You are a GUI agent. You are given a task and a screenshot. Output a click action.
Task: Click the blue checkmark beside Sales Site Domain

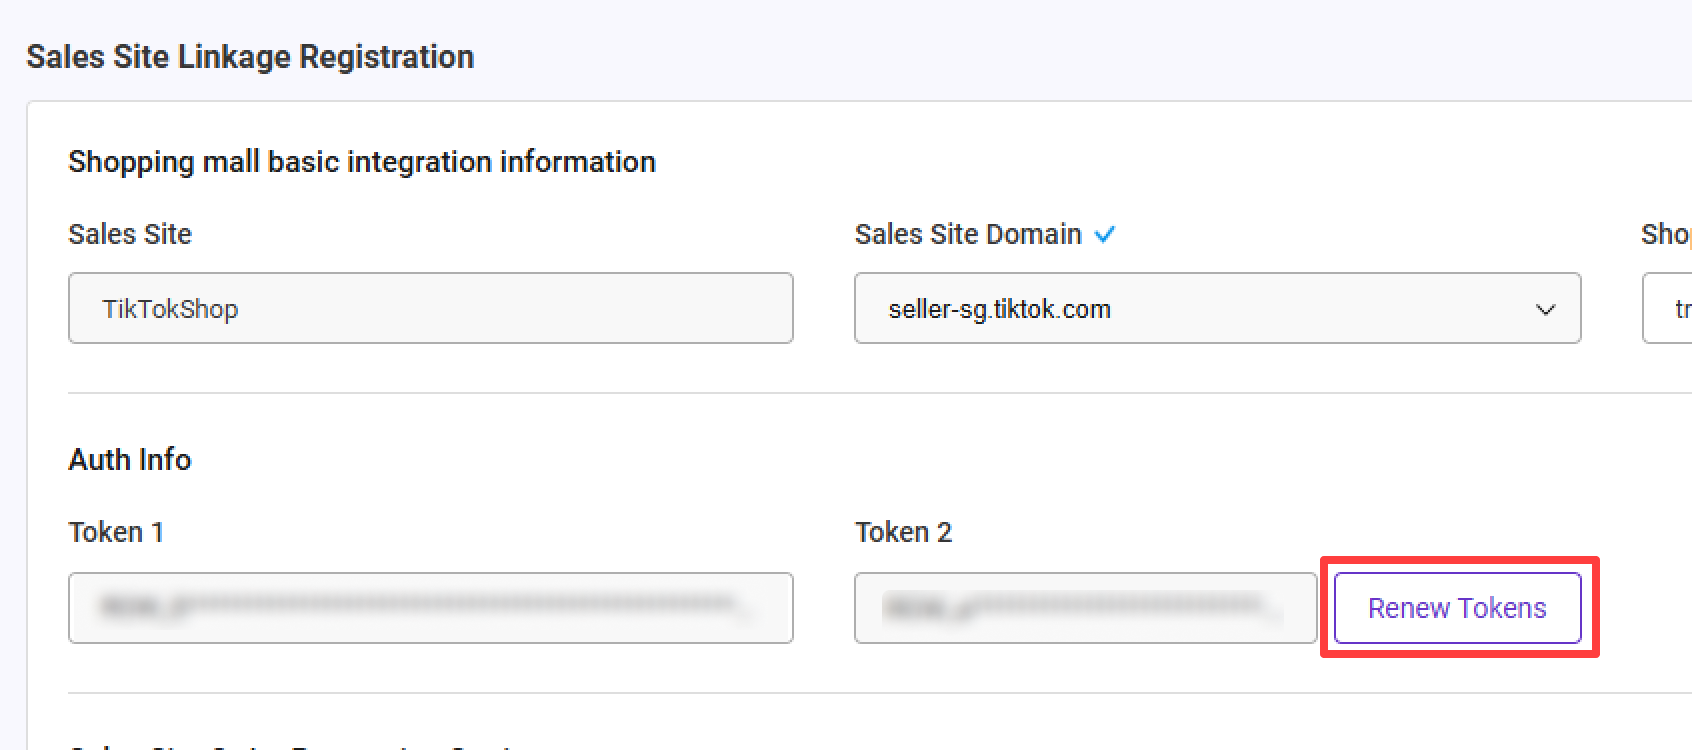(x=1105, y=235)
